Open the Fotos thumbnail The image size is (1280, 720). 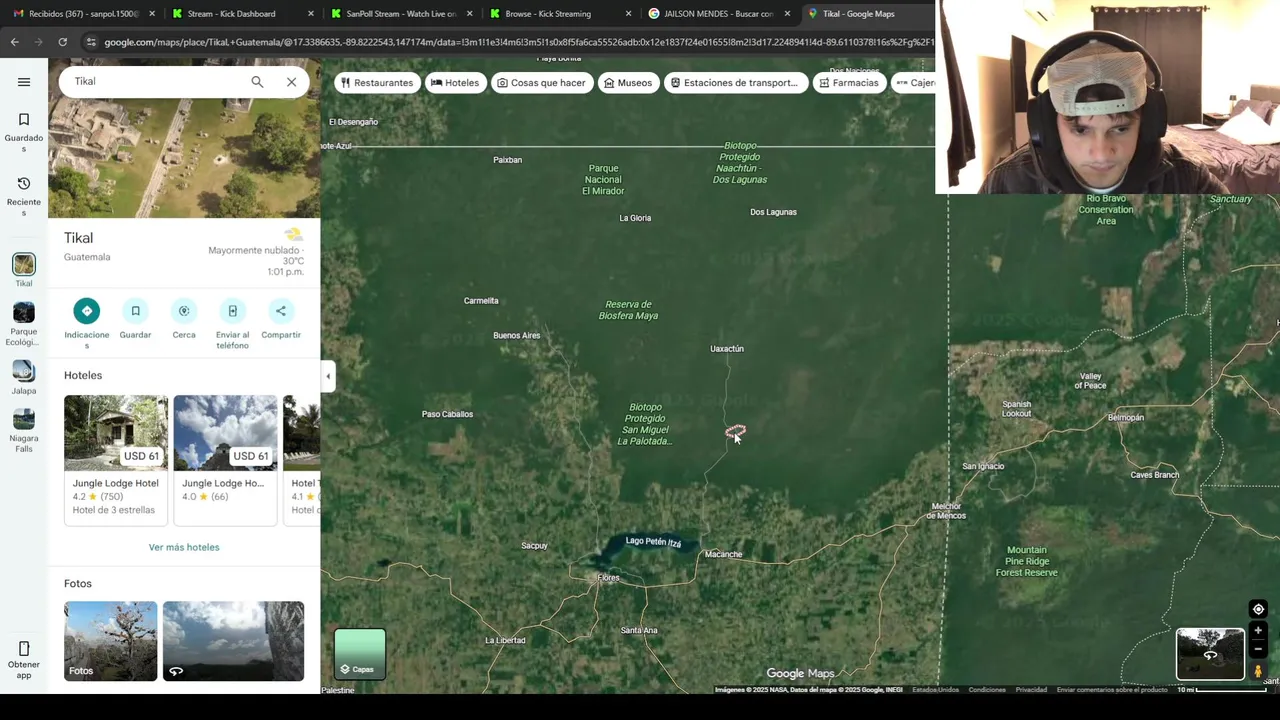coord(110,641)
